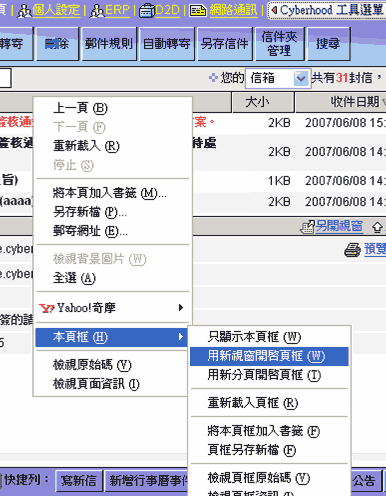This screenshot has height=496, width=386.
Task: Choose 重新載入頁框 (R) in the submenu
Action: tap(269, 403)
